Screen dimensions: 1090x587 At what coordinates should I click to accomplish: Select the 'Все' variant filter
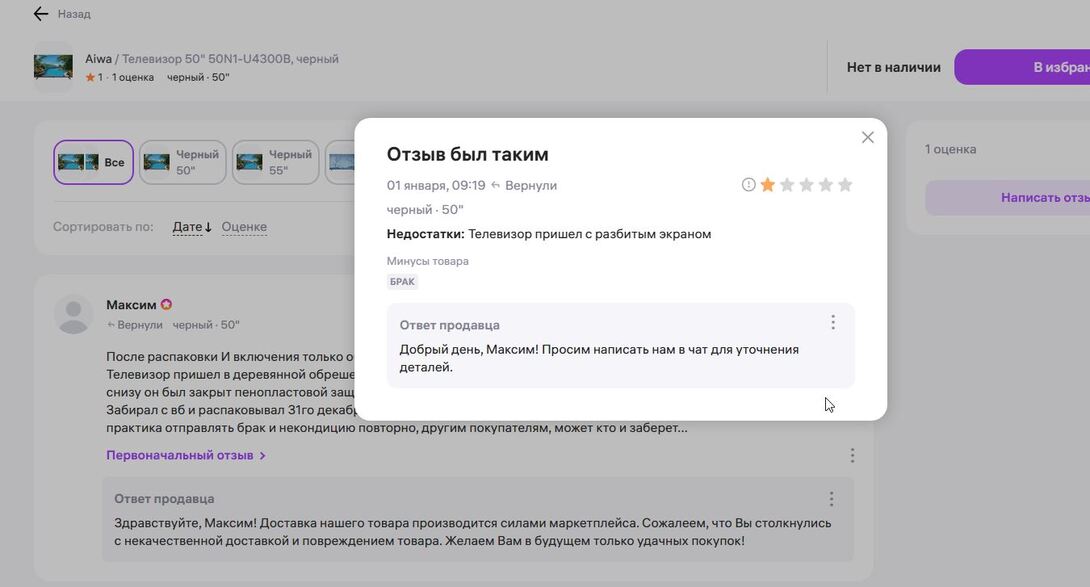93,162
